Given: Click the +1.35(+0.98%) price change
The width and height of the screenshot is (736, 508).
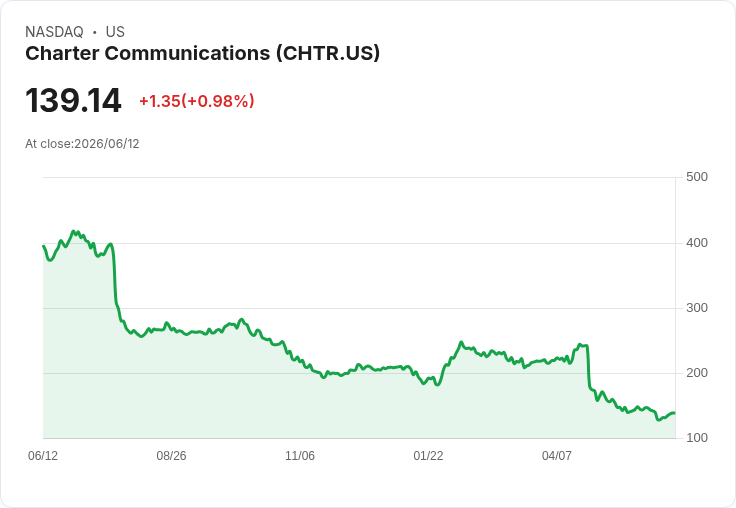Looking at the screenshot, I should click(197, 101).
